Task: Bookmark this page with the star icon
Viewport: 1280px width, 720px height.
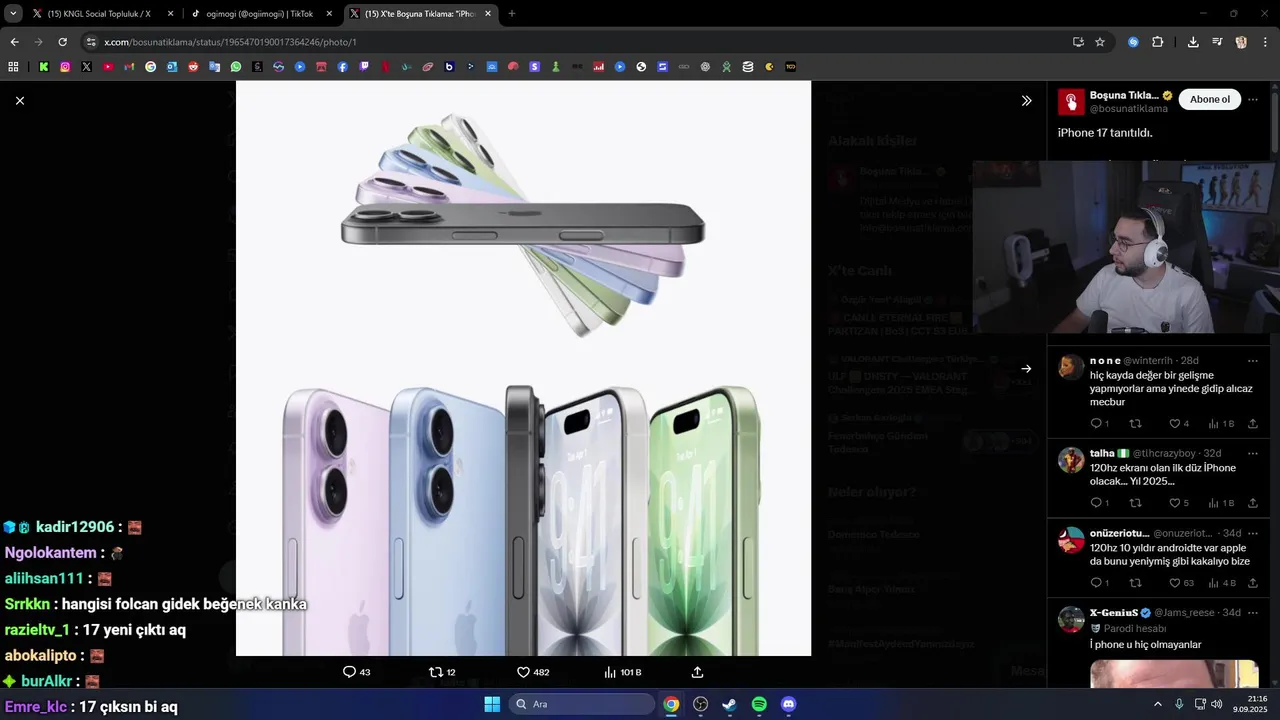Action: coord(1100,42)
